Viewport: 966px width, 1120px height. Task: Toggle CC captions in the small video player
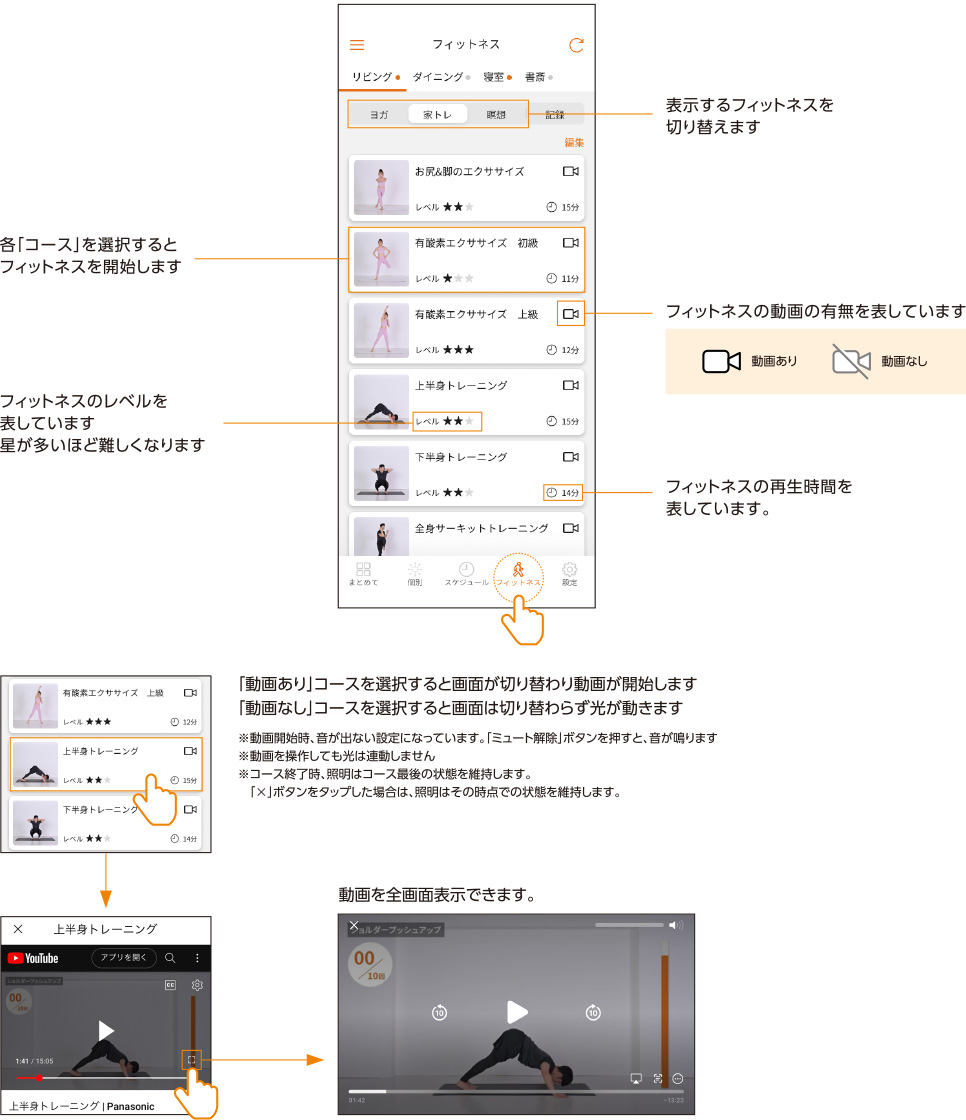coord(170,985)
